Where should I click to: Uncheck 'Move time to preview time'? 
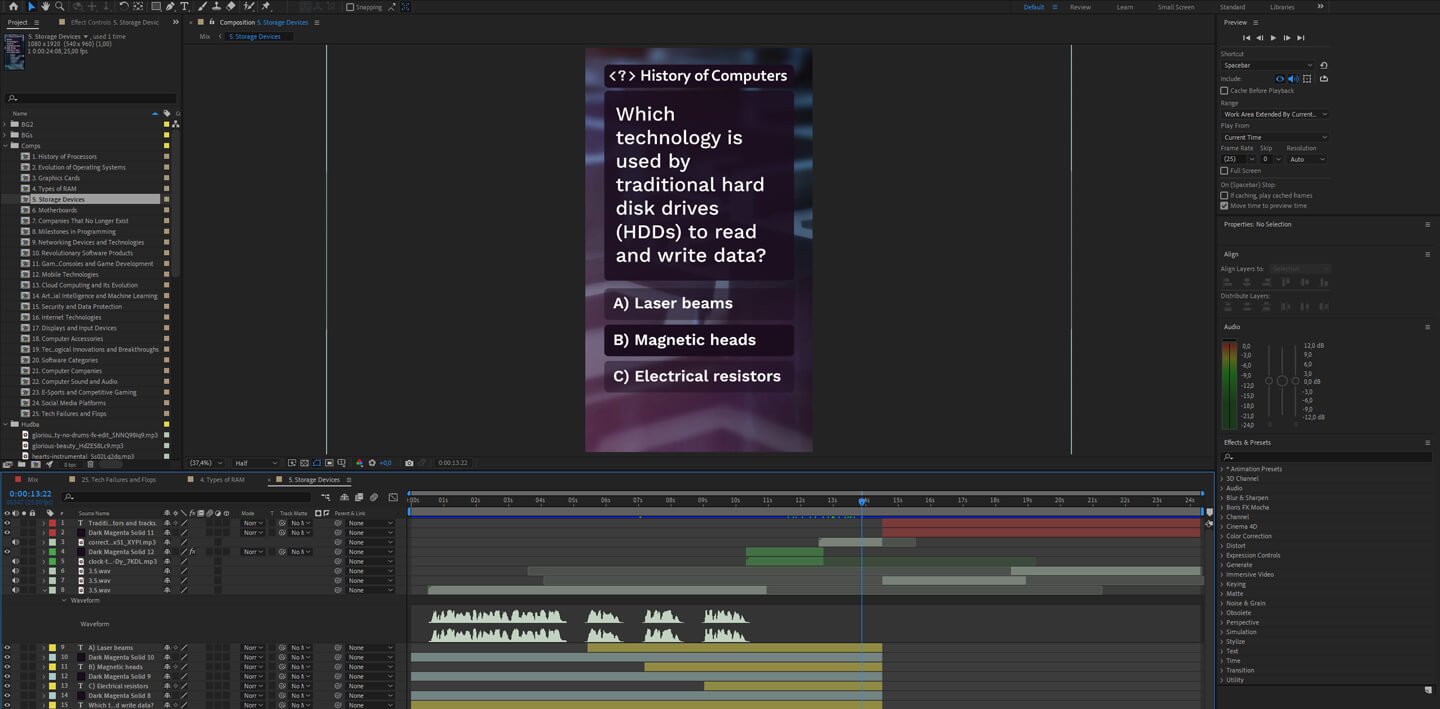coord(1224,206)
